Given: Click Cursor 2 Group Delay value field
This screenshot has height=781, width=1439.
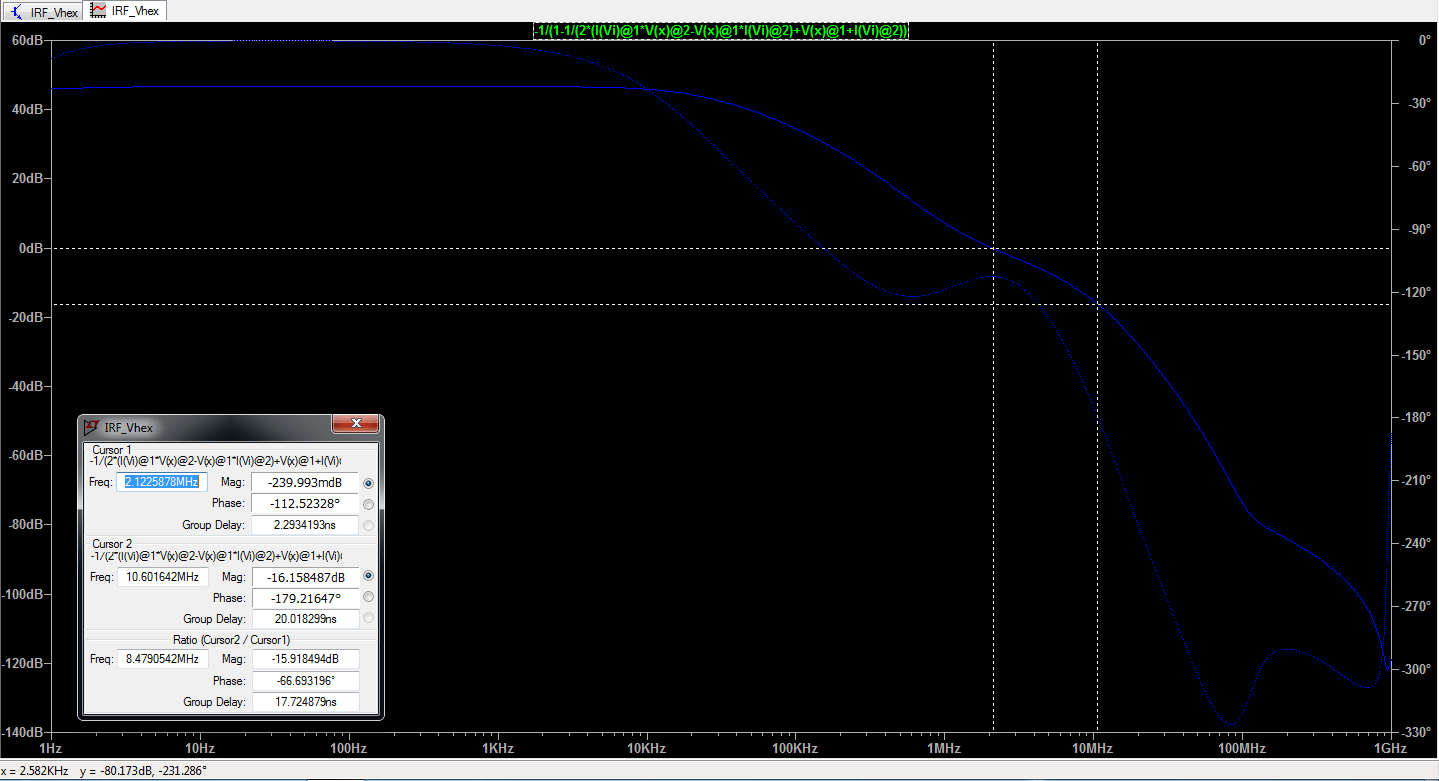Looking at the screenshot, I should pyautogui.click(x=304, y=619).
